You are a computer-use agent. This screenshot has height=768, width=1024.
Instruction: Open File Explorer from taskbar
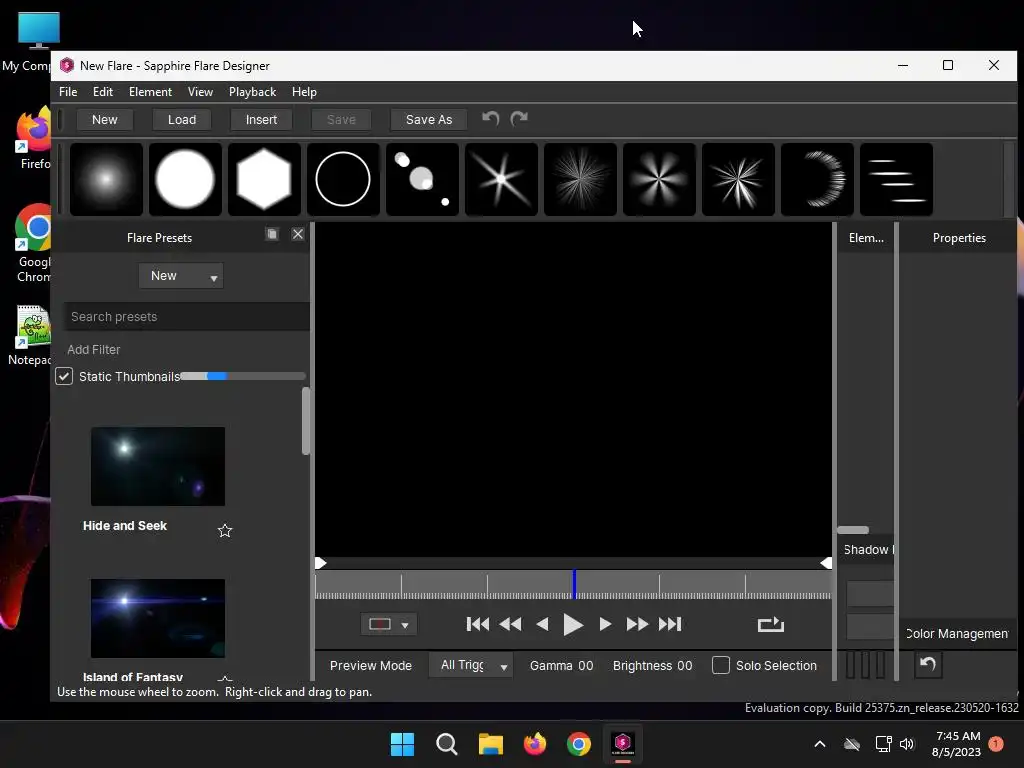[x=490, y=744]
